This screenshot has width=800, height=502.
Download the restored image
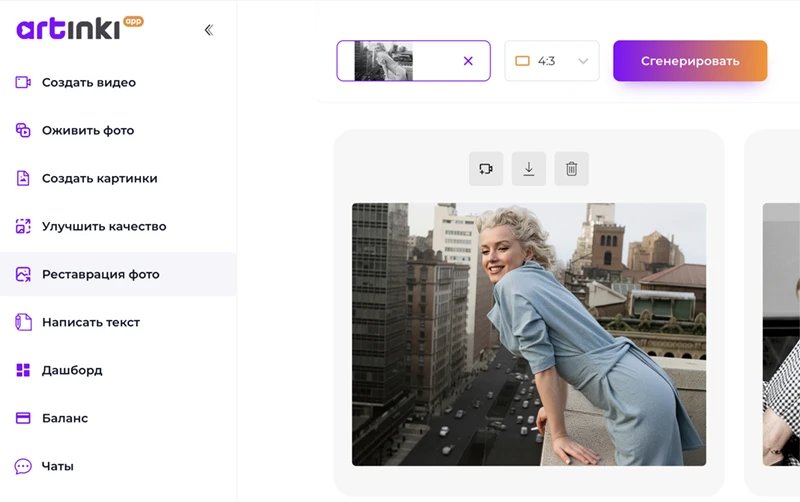pyautogui.click(x=529, y=168)
